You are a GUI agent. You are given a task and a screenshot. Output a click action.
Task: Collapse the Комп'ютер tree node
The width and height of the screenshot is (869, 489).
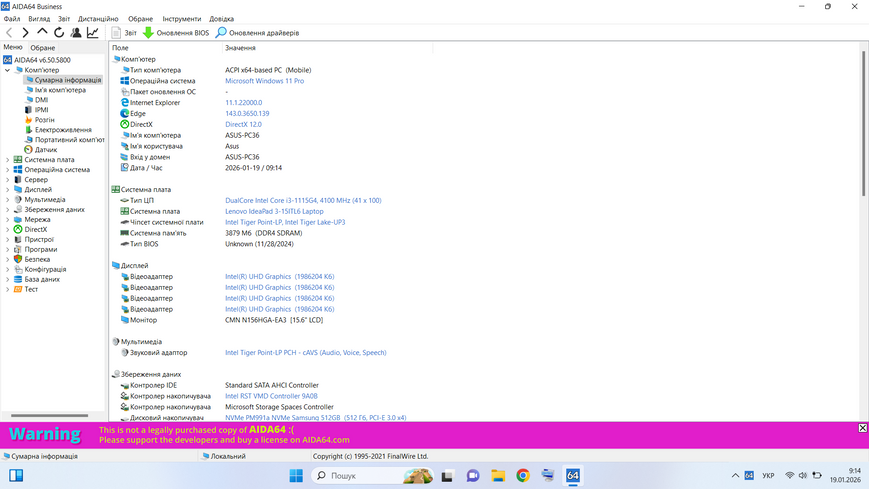[7, 70]
